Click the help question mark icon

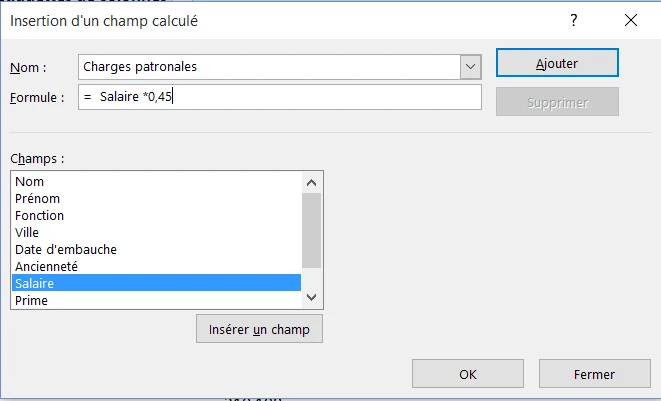pyautogui.click(x=573, y=20)
